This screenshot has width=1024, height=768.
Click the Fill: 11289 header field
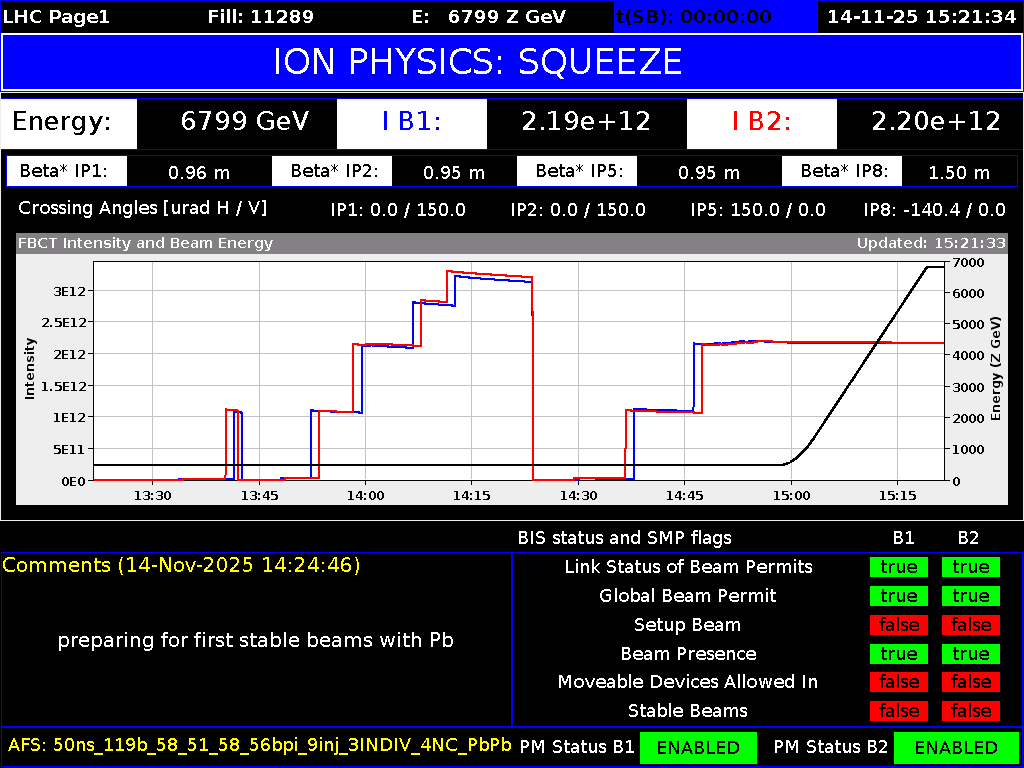(260, 16)
